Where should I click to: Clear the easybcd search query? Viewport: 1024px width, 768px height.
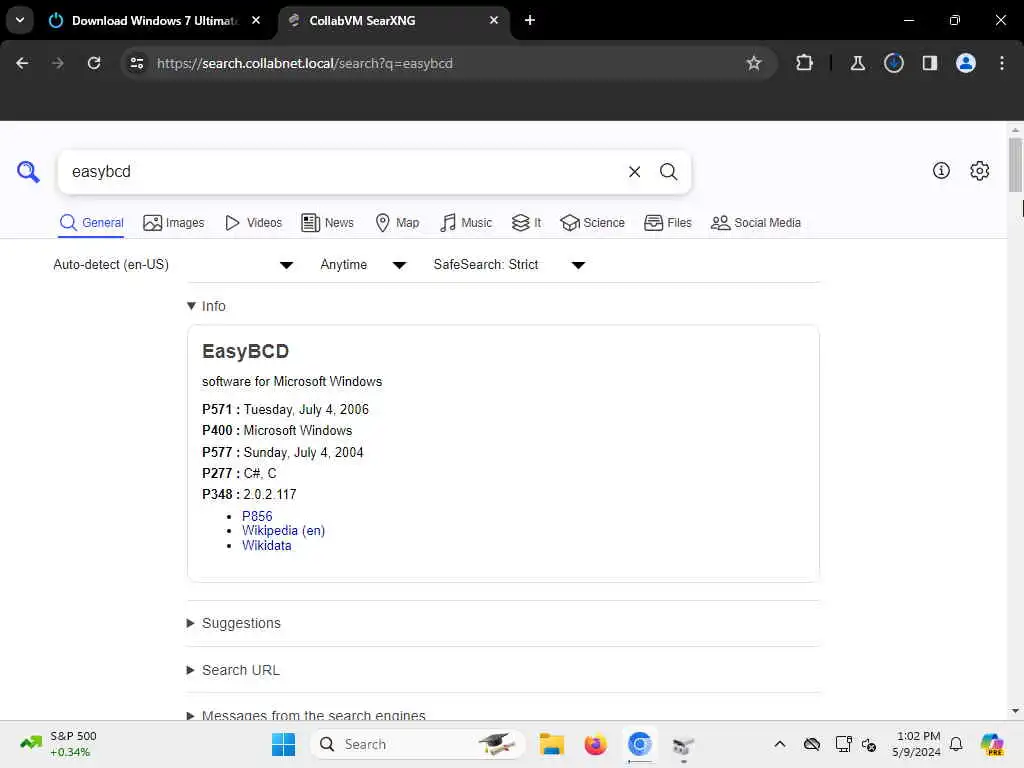(634, 172)
